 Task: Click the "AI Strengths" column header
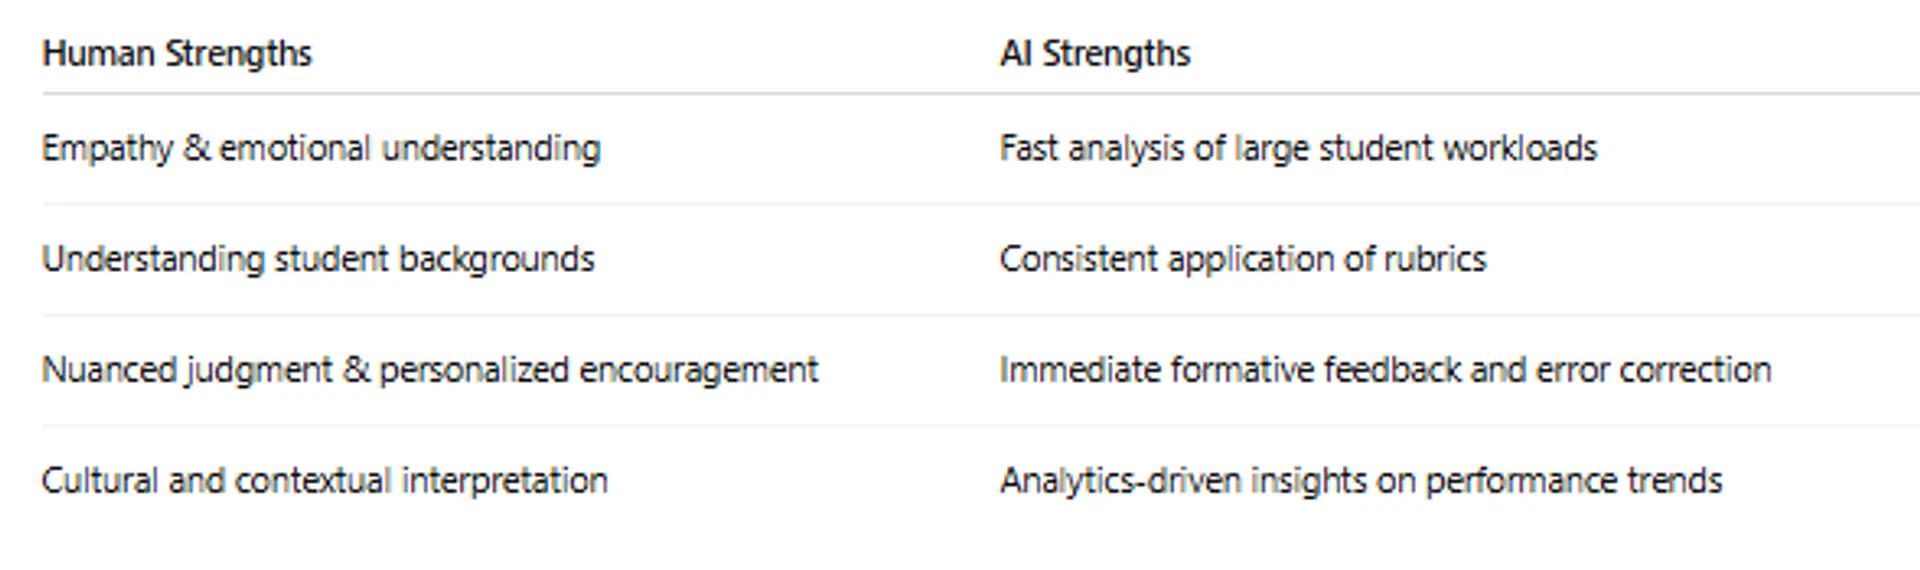pyautogui.click(x=1095, y=54)
